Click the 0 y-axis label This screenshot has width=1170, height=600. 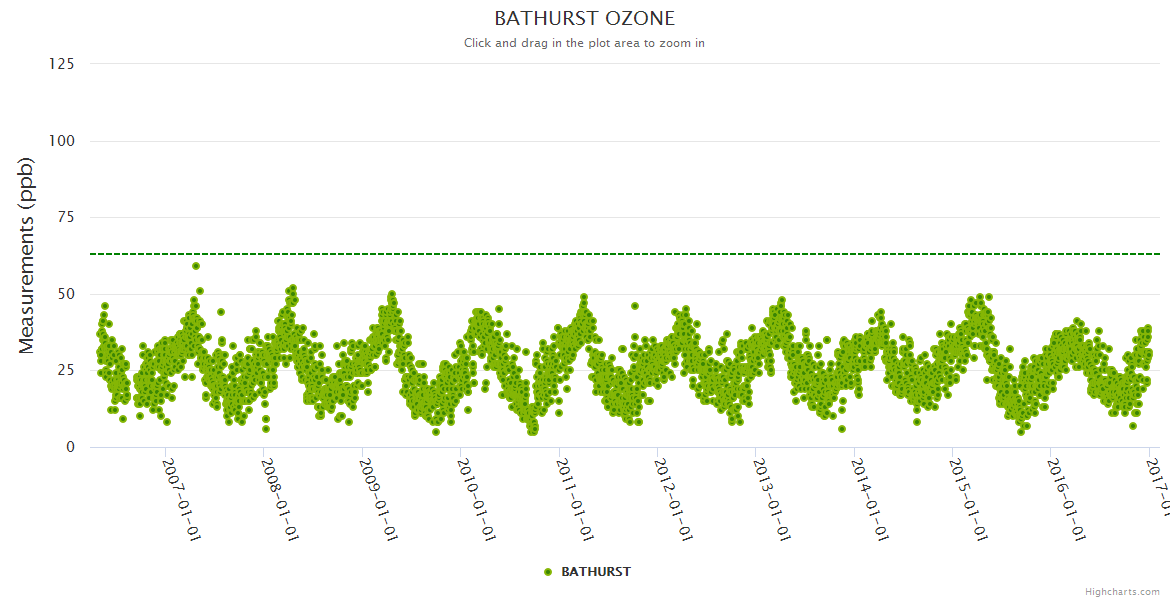69,447
